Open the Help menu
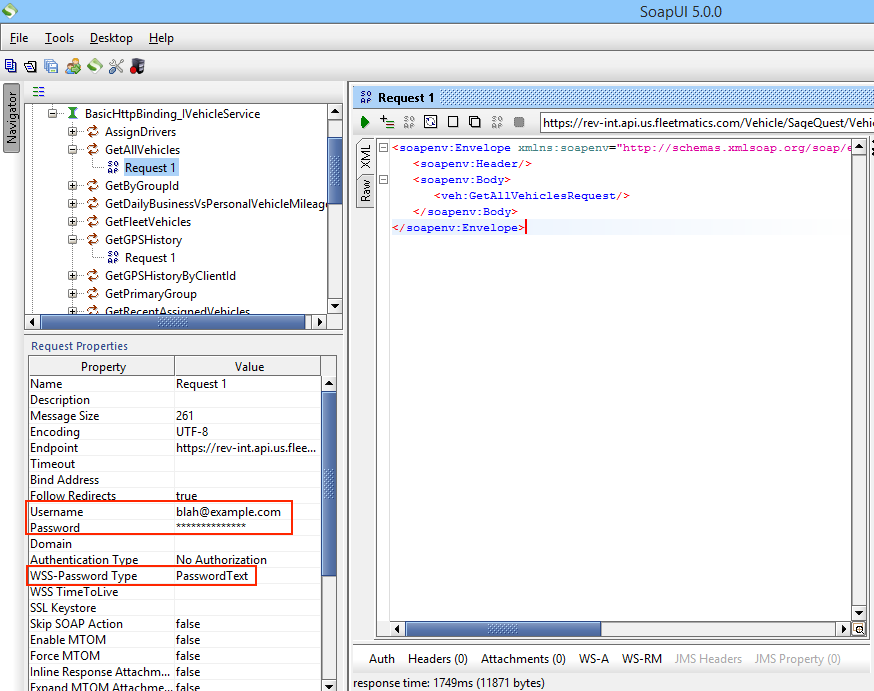 click(x=161, y=38)
